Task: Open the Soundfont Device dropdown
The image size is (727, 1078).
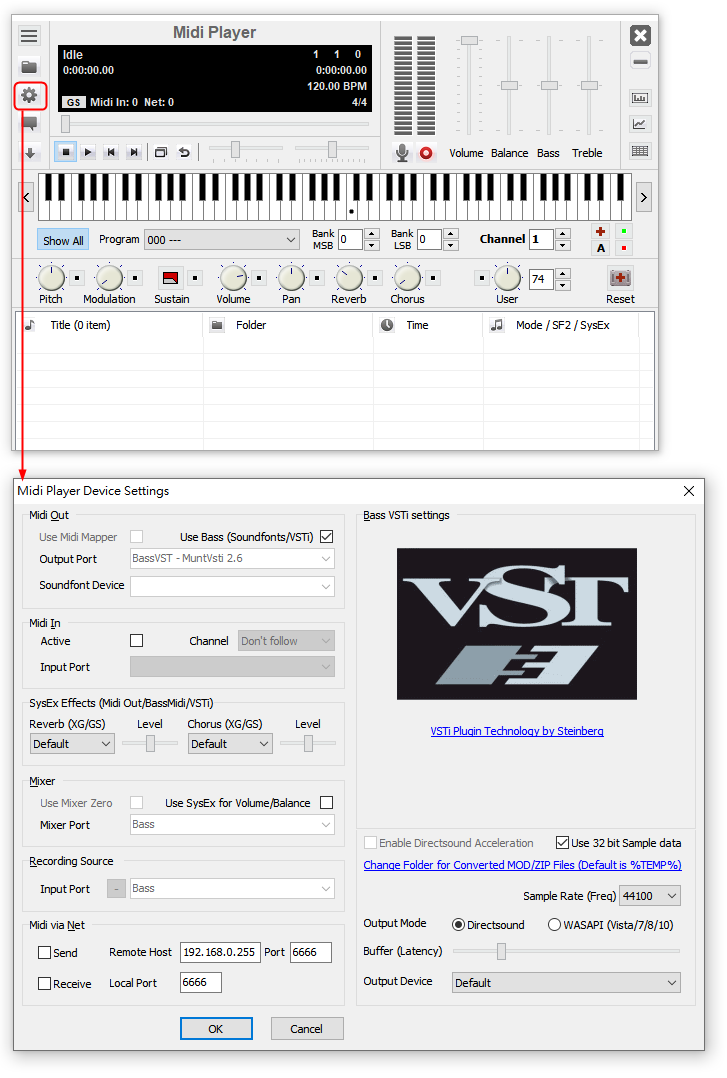Action: [x=232, y=586]
